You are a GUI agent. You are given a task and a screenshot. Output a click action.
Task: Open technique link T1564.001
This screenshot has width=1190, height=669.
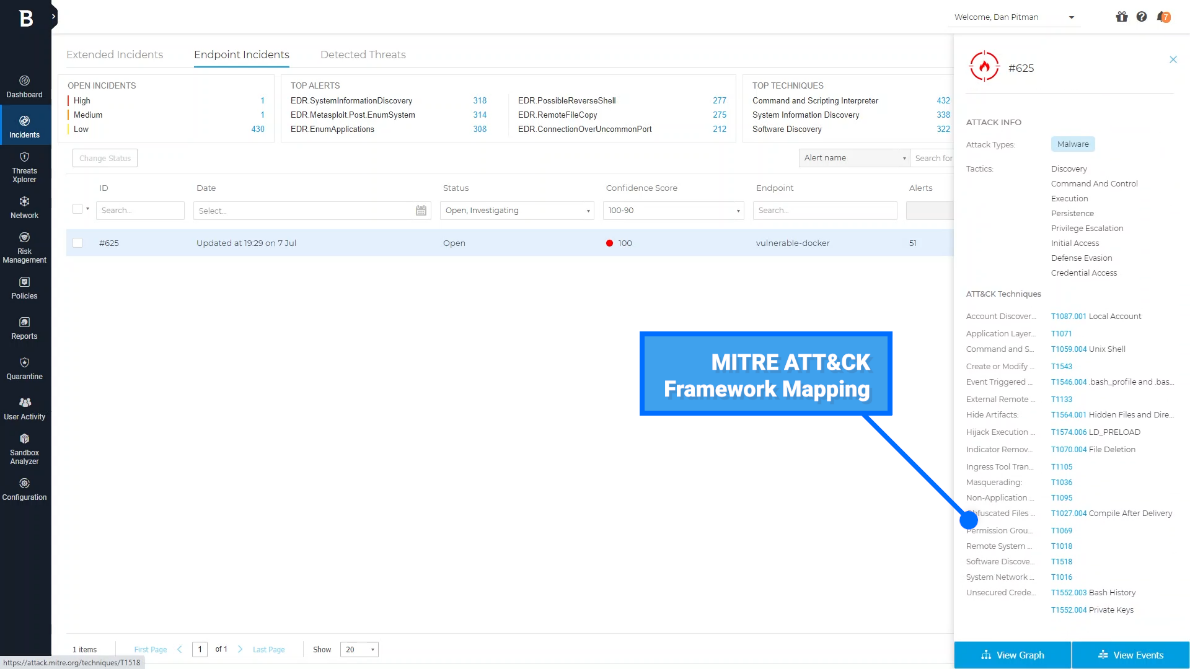point(1069,415)
